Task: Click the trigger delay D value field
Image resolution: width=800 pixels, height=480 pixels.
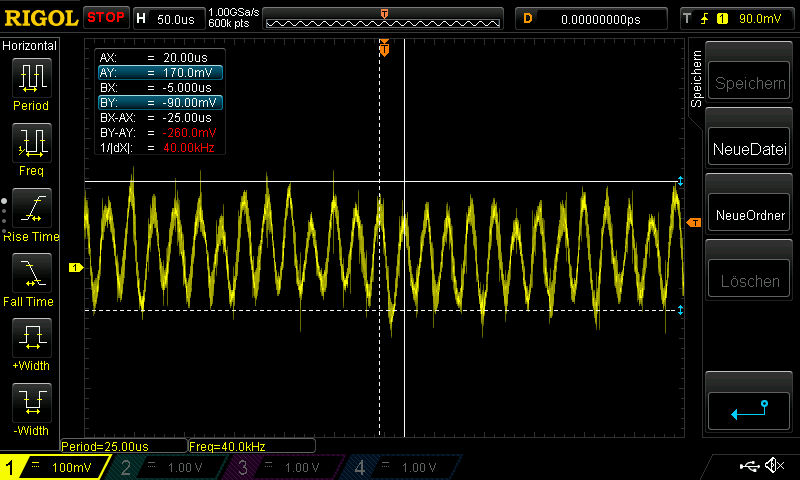Action: coord(592,19)
